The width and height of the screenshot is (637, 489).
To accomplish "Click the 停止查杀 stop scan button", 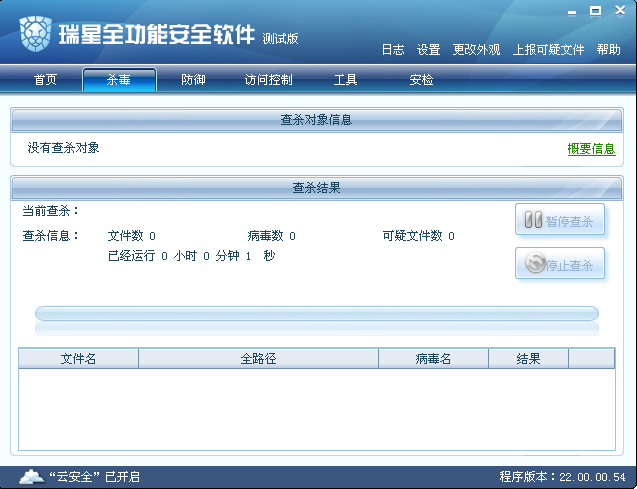I will (560, 263).
